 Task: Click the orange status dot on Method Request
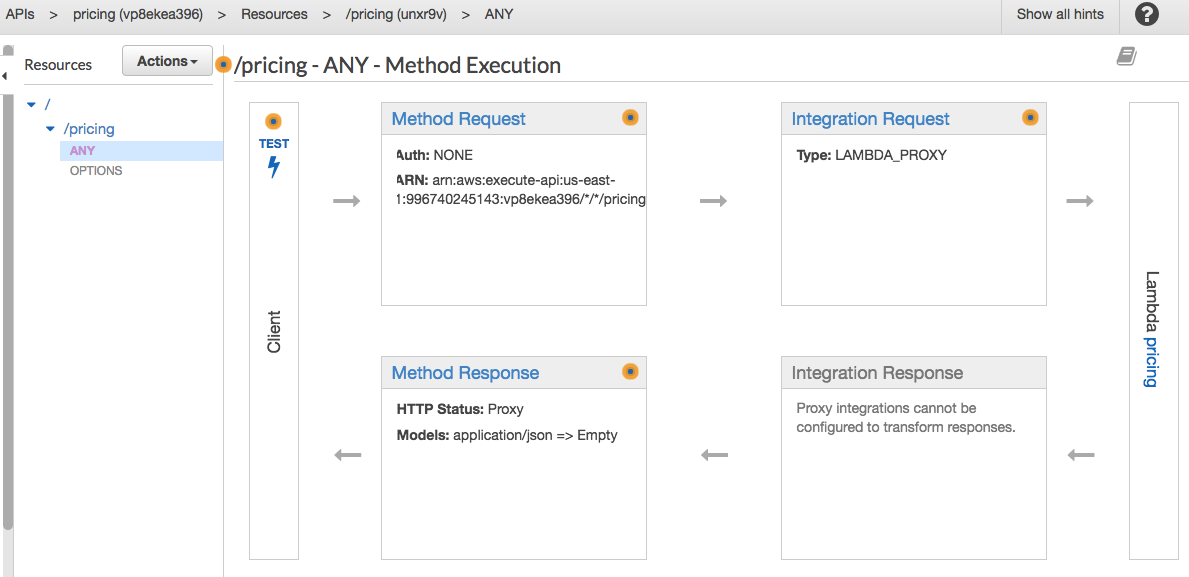(x=630, y=117)
